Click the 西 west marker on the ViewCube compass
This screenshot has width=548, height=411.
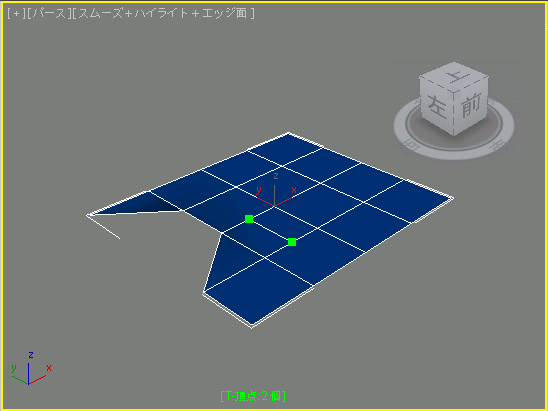(x=412, y=143)
